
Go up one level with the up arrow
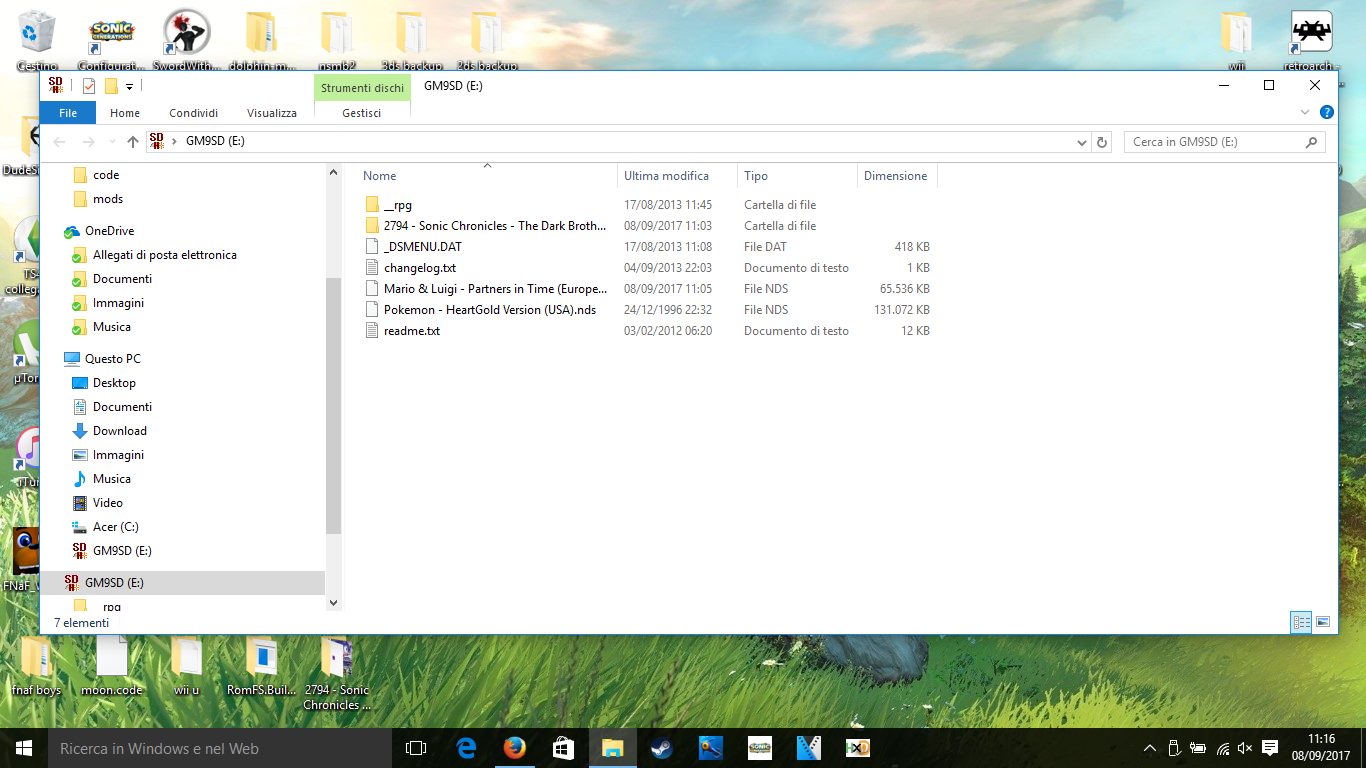coord(133,142)
